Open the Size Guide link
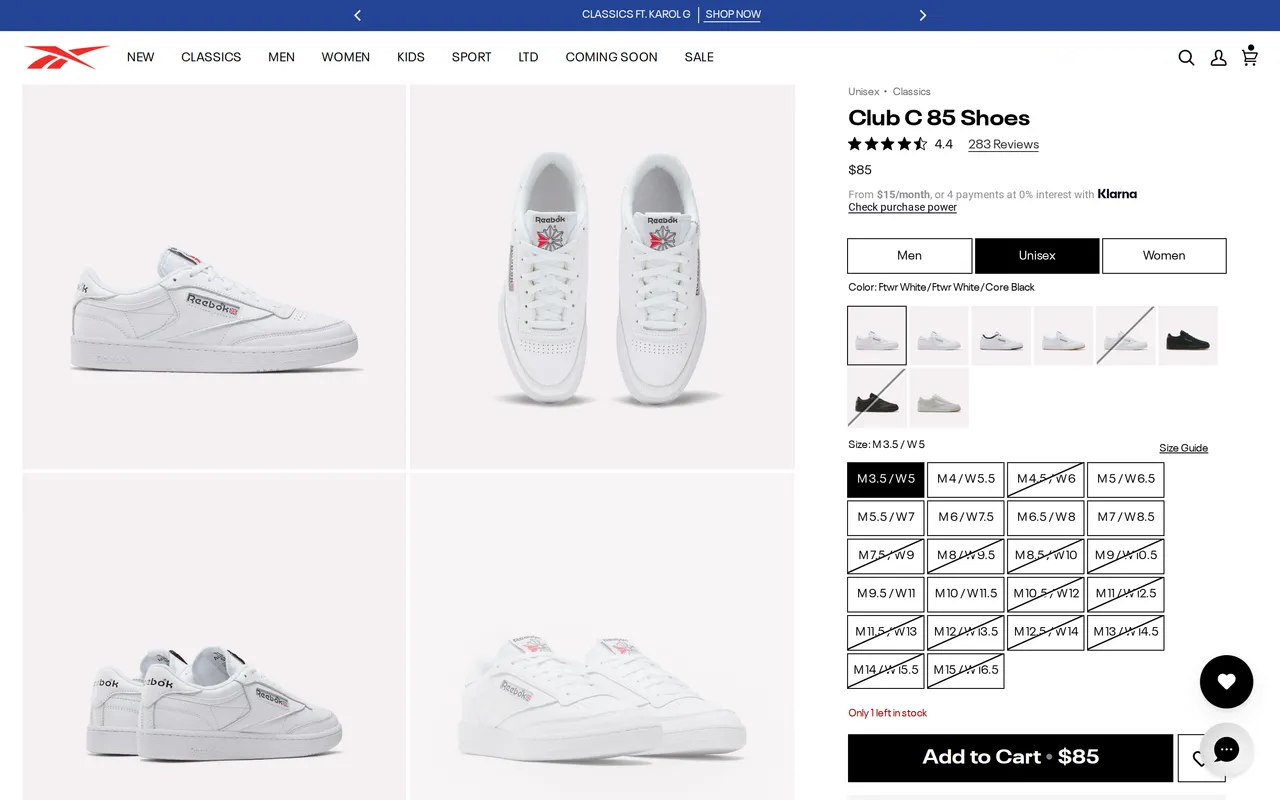 (x=1183, y=448)
